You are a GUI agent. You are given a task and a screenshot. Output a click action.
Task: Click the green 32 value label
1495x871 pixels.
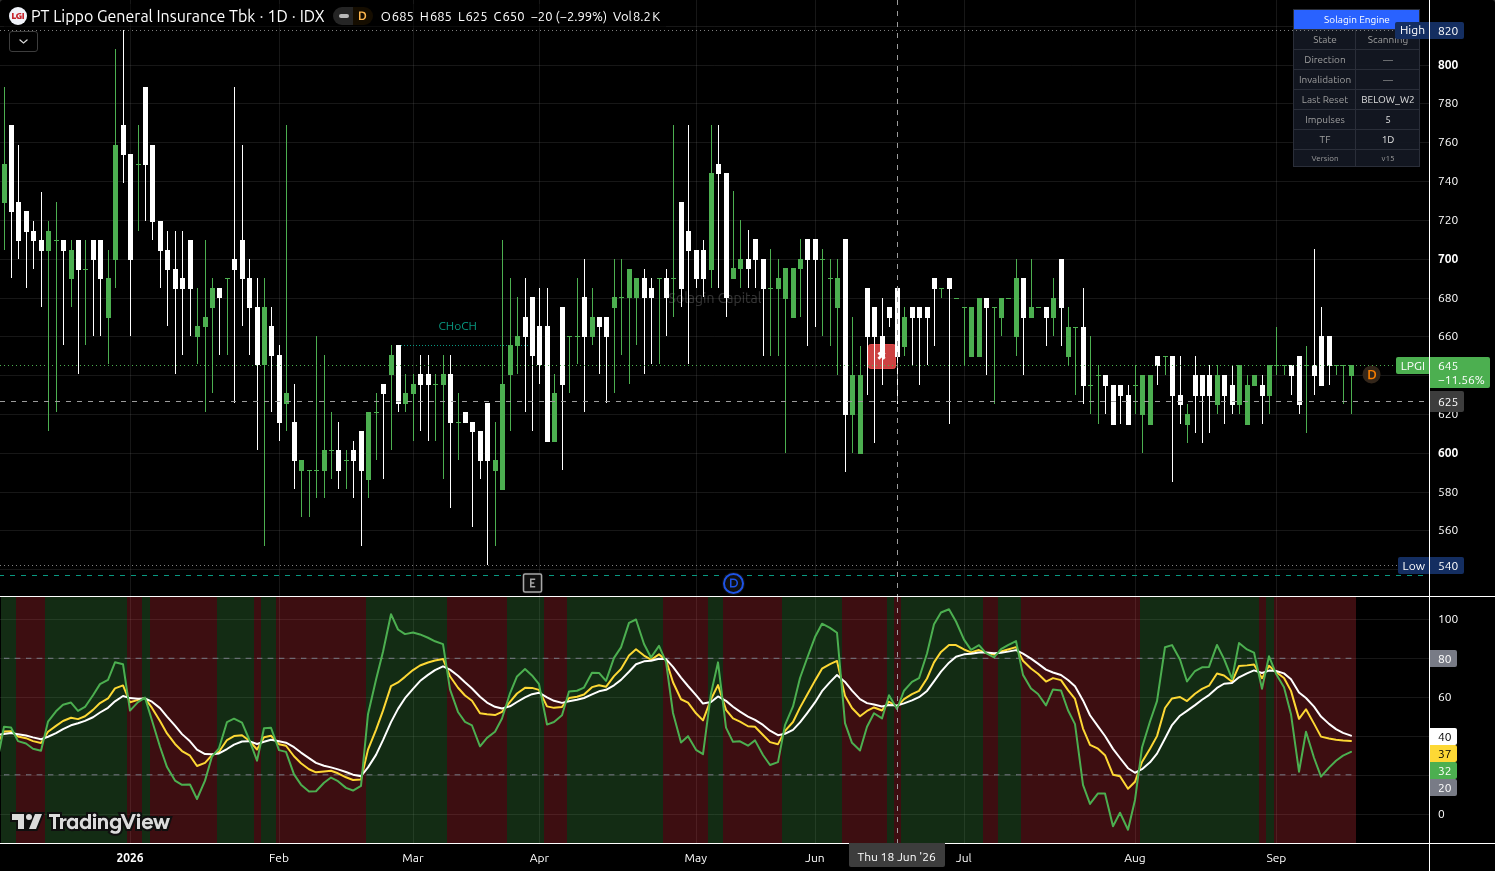pyautogui.click(x=1444, y=771)
